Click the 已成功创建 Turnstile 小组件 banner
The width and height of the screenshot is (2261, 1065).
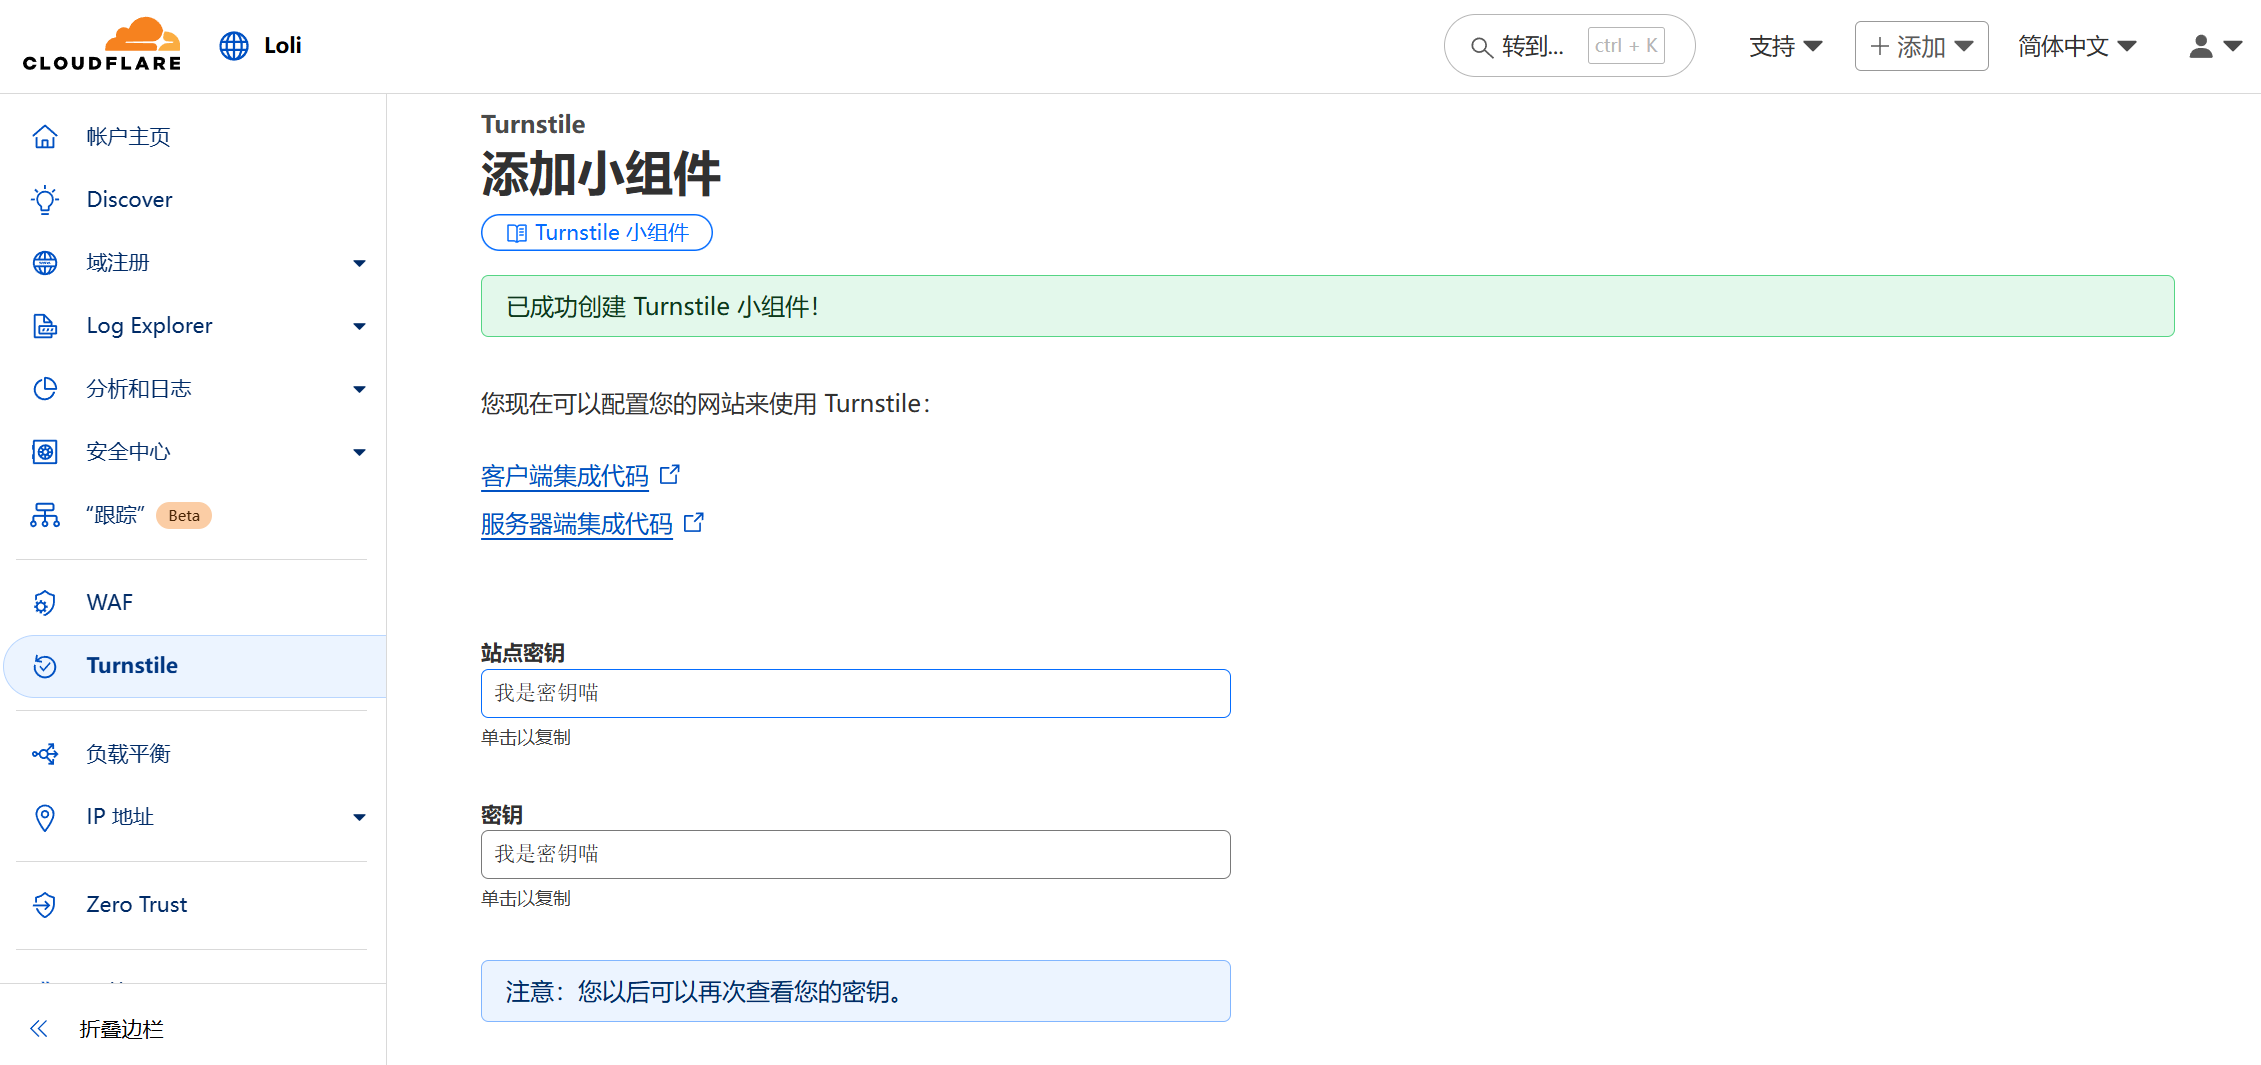[1328, 306]
